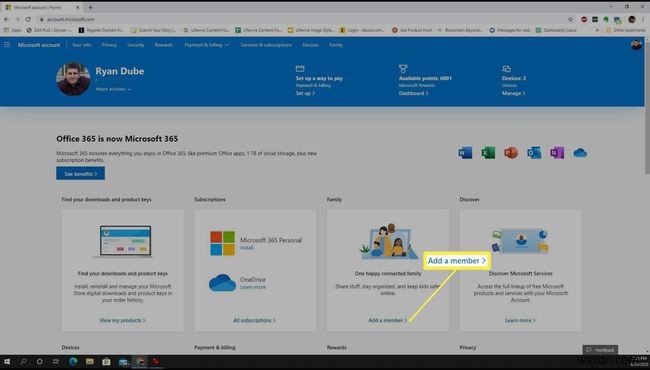This screenshot has width=650, height=370.
Task: Open the Chrome profile avatar in toolbar
Action: (x=632, y=19)
